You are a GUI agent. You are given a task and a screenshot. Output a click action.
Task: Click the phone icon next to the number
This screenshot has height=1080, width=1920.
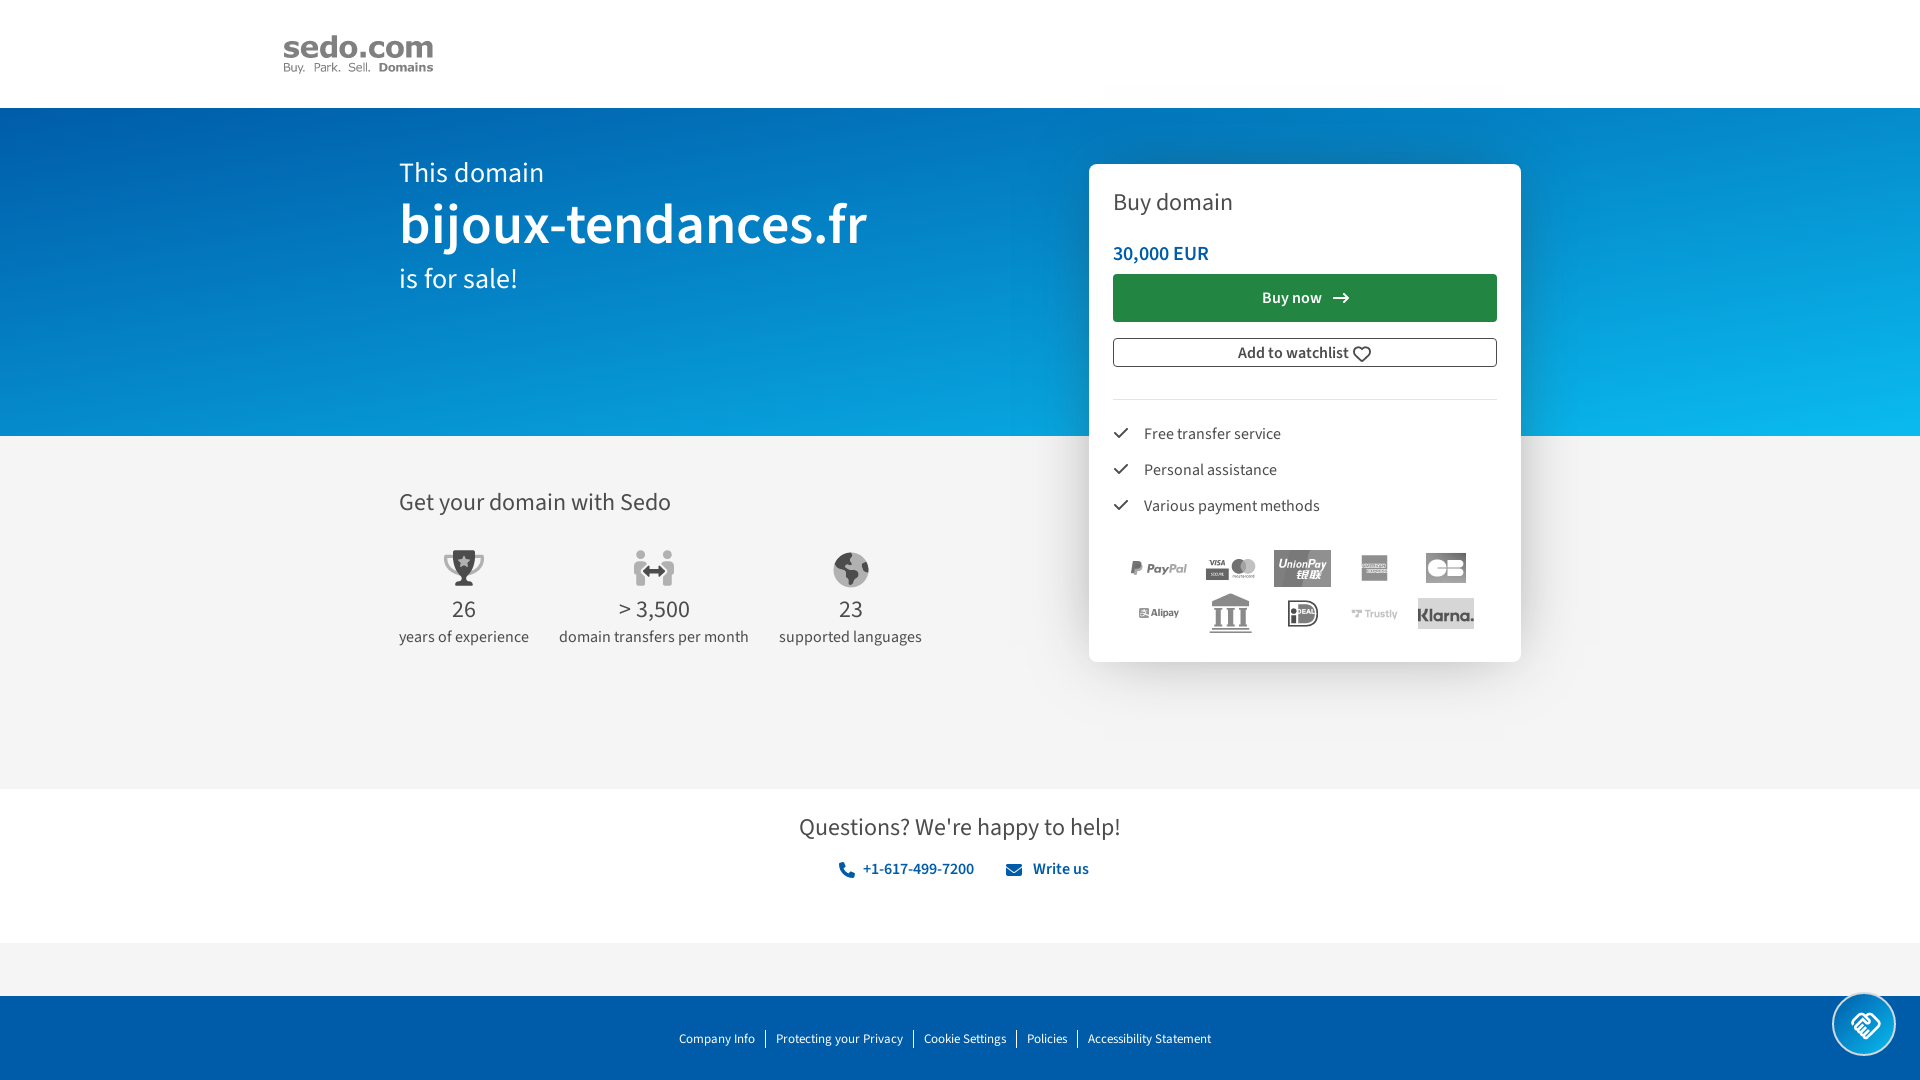tap(846, 869)
